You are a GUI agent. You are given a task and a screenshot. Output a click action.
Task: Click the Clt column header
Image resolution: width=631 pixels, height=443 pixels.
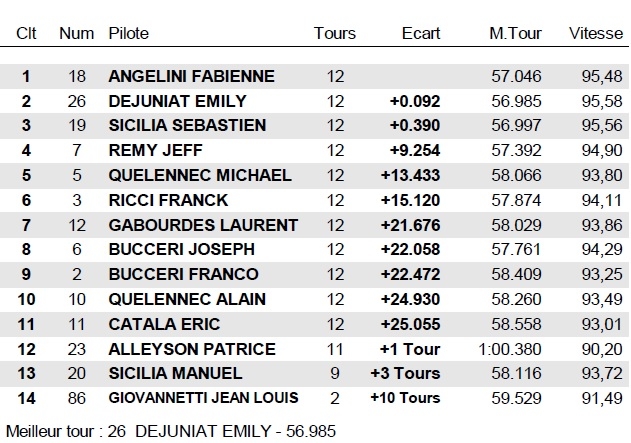point(26,33)
